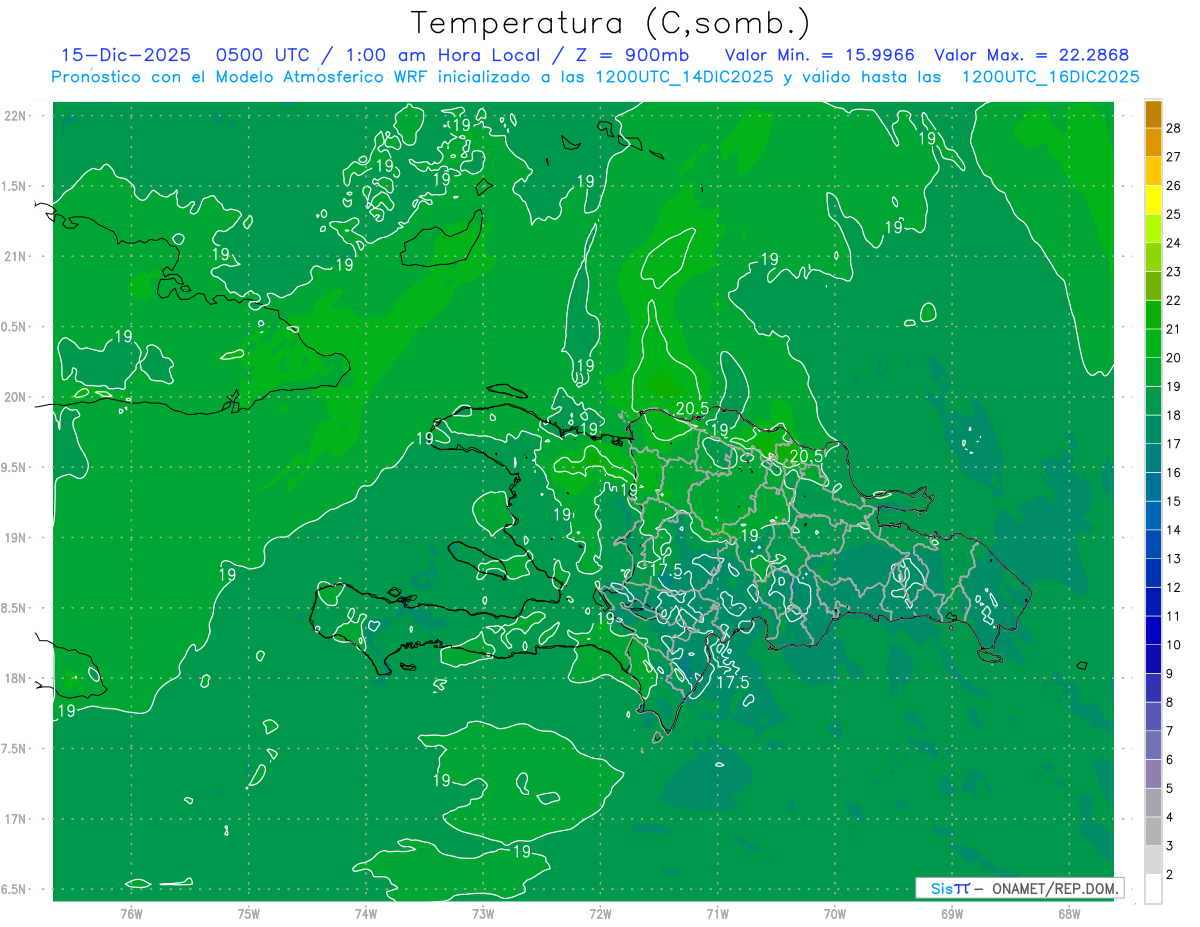This screenshot has width=1200, height=927.
Task: Pick the legend color between 16 and 17
Action: point(1153,458)
